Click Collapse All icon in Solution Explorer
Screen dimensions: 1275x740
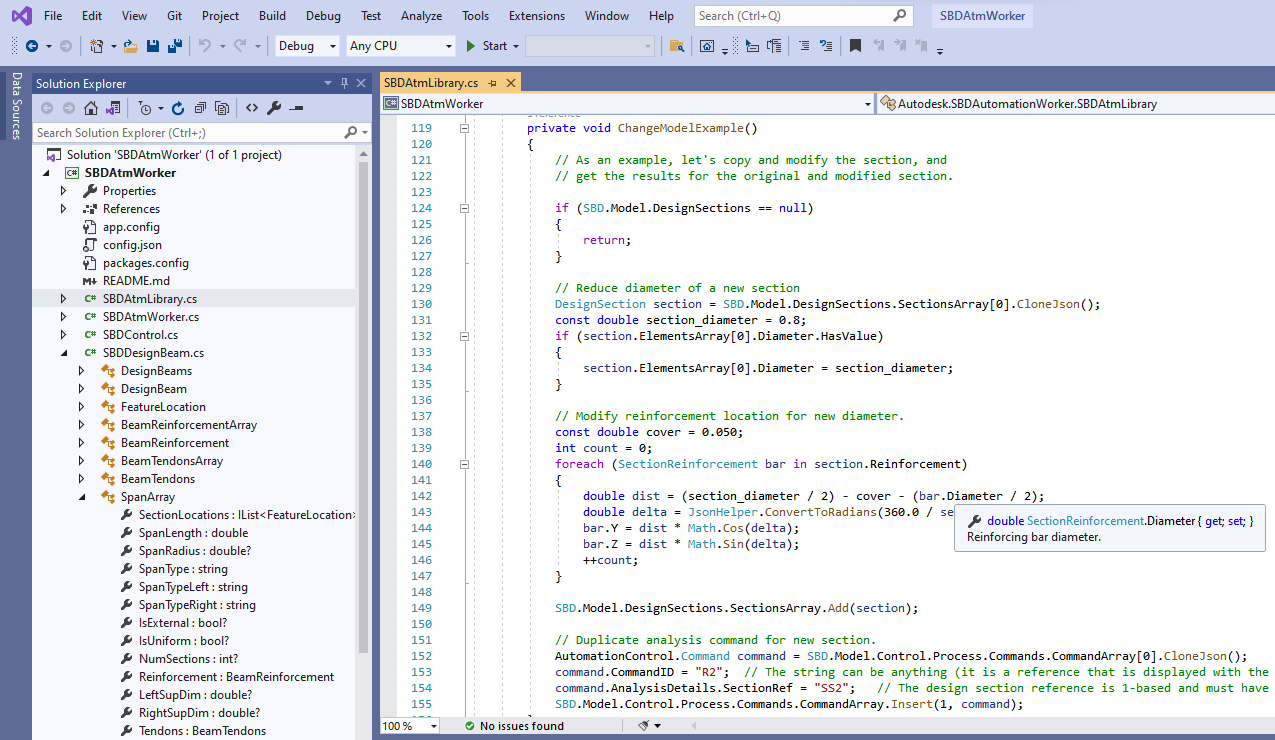[200, 108]
